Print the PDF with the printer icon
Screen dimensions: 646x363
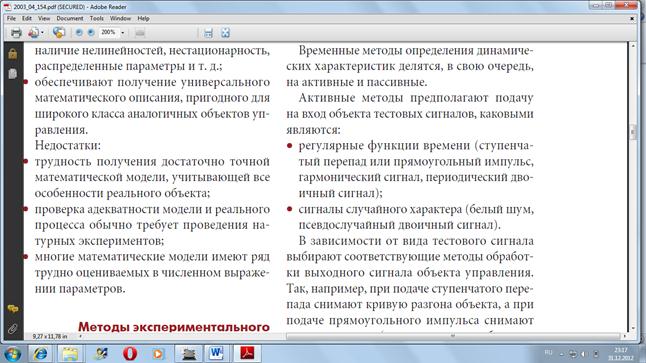click(16, 33)
